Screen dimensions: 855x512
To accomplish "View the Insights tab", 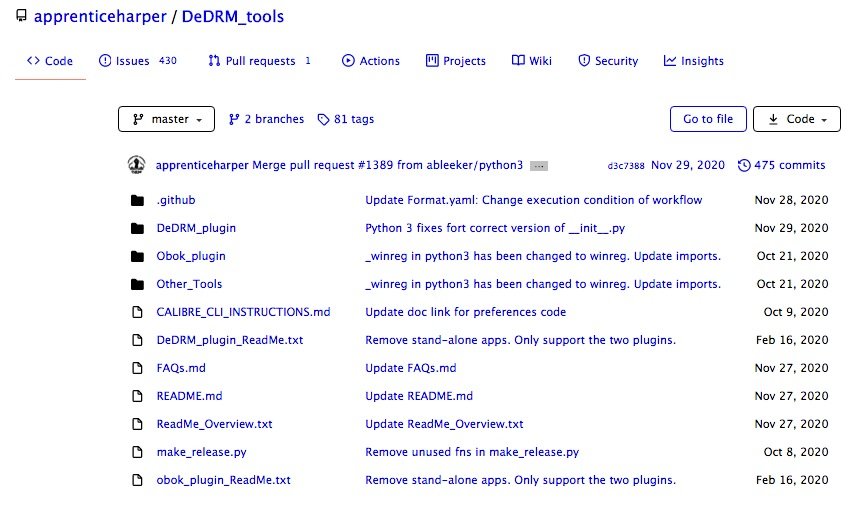I will [x=694, y=61].
